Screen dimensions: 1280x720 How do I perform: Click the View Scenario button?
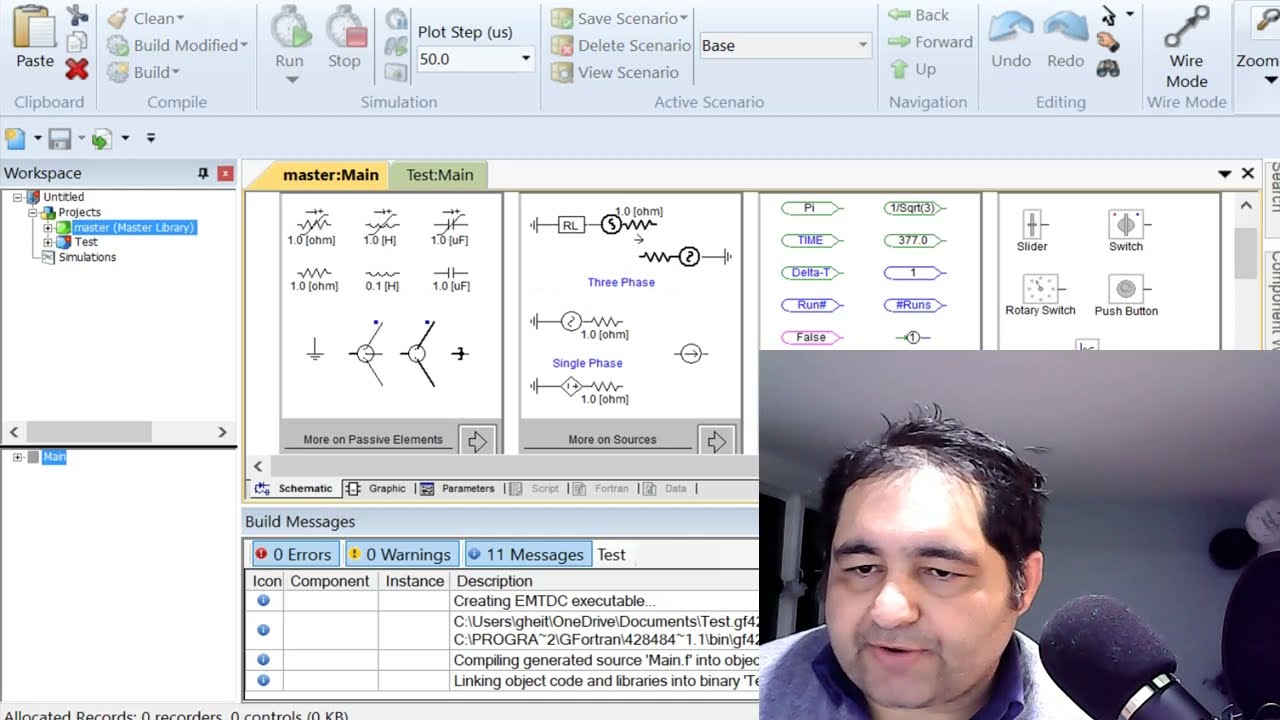click(x=615, y=72)
